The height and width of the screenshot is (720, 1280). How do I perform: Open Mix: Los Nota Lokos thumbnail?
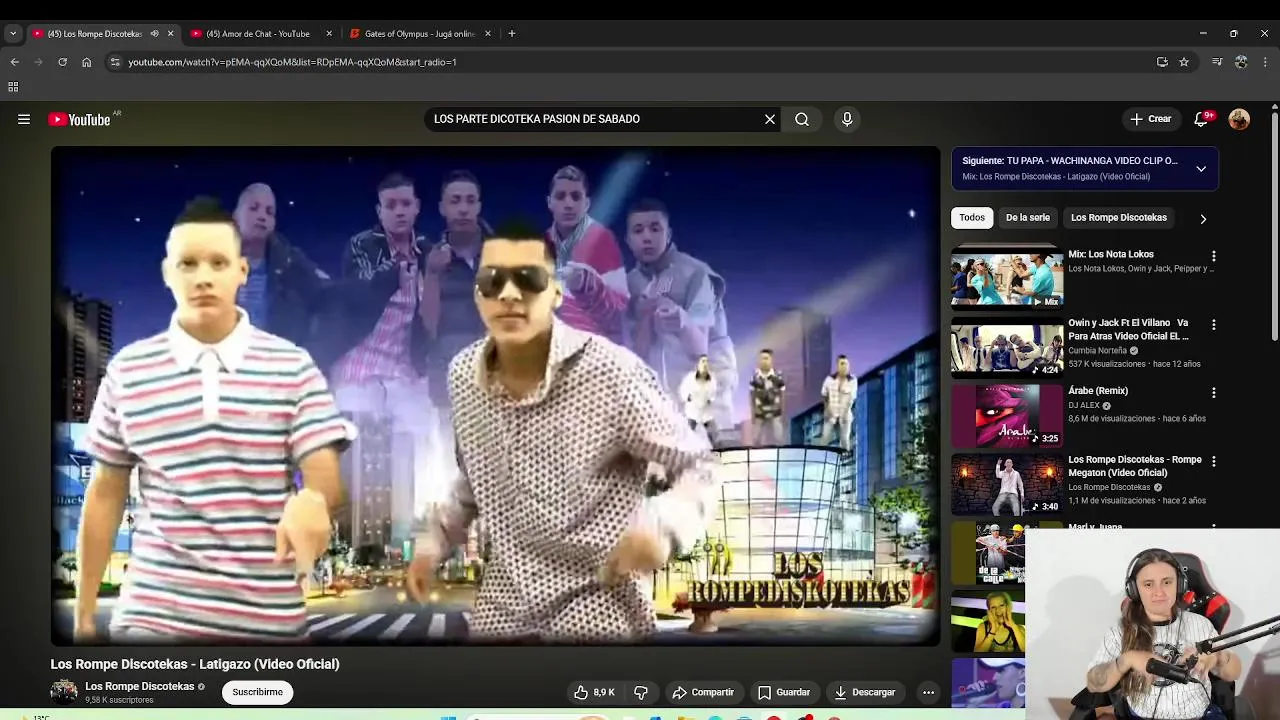pos(1007,277)
